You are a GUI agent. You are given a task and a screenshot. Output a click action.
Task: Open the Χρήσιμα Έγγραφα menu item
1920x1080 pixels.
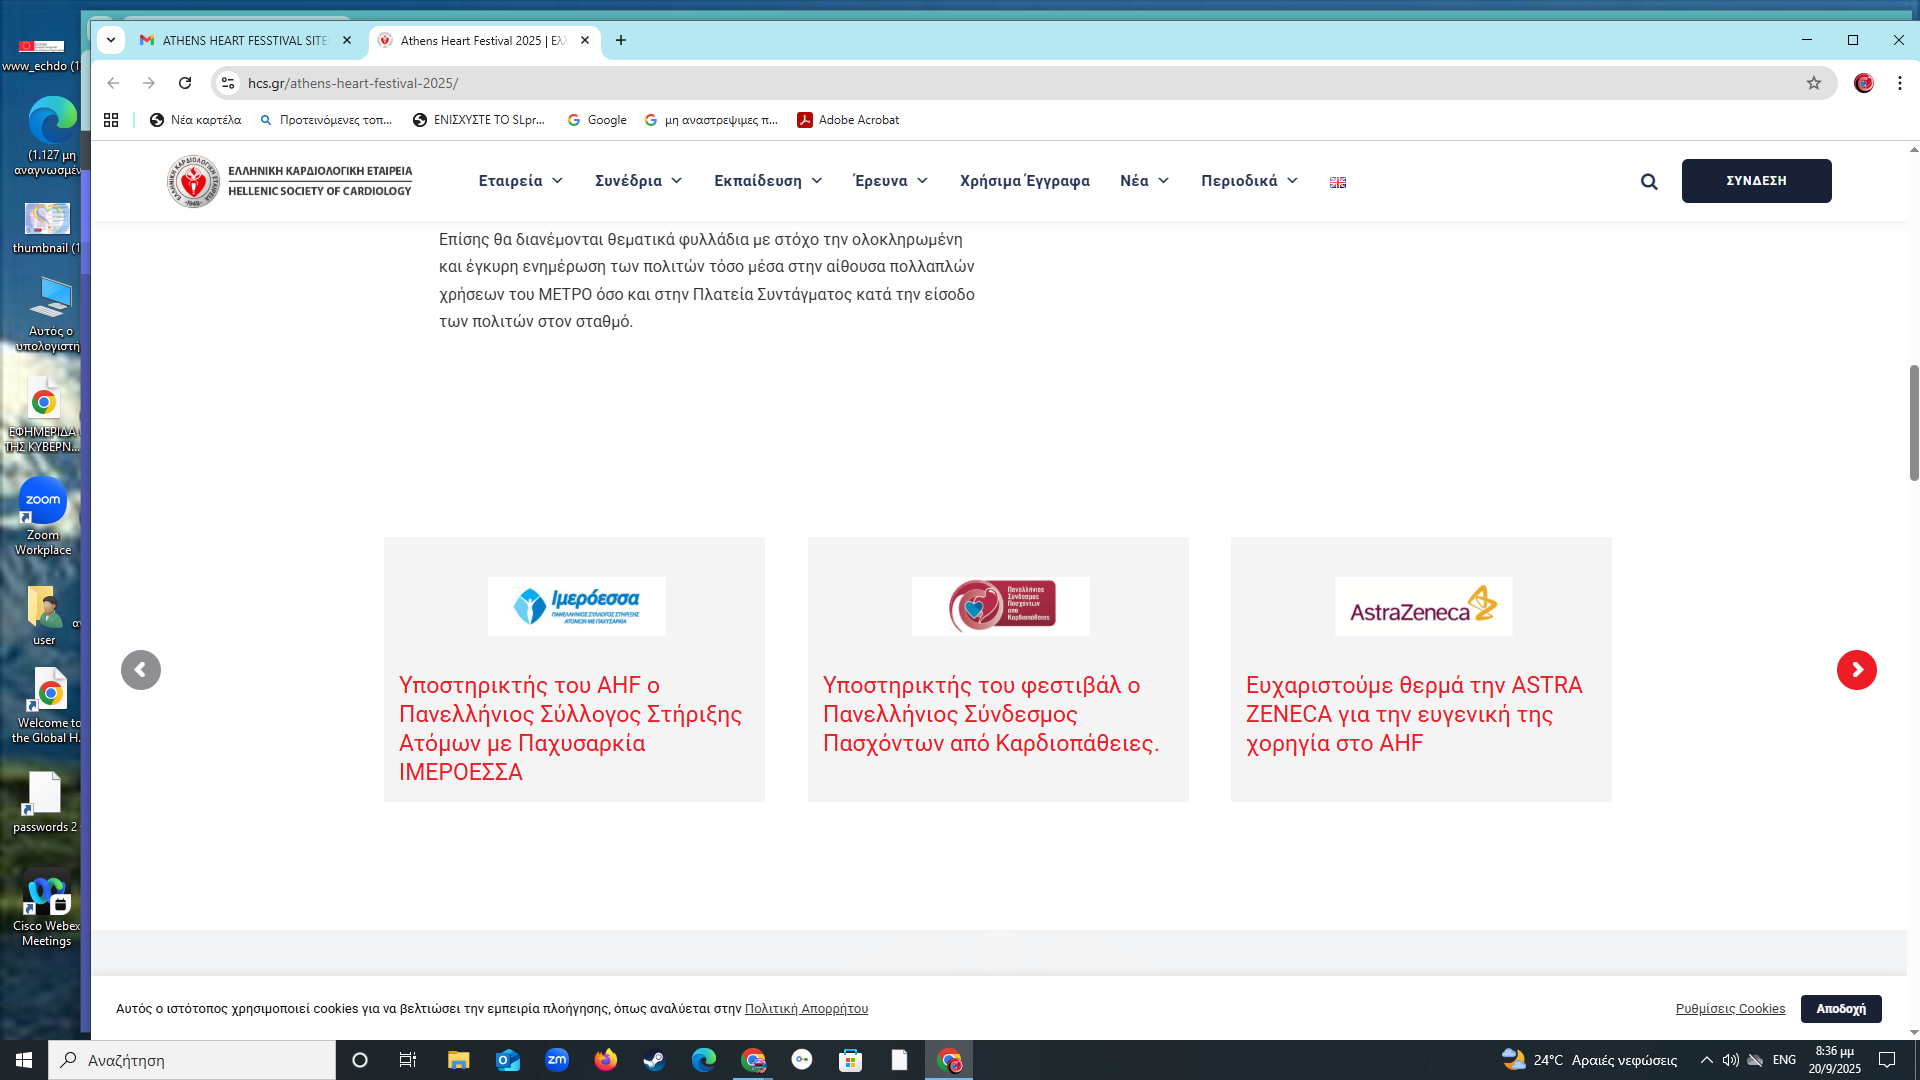coord(1024,181)
